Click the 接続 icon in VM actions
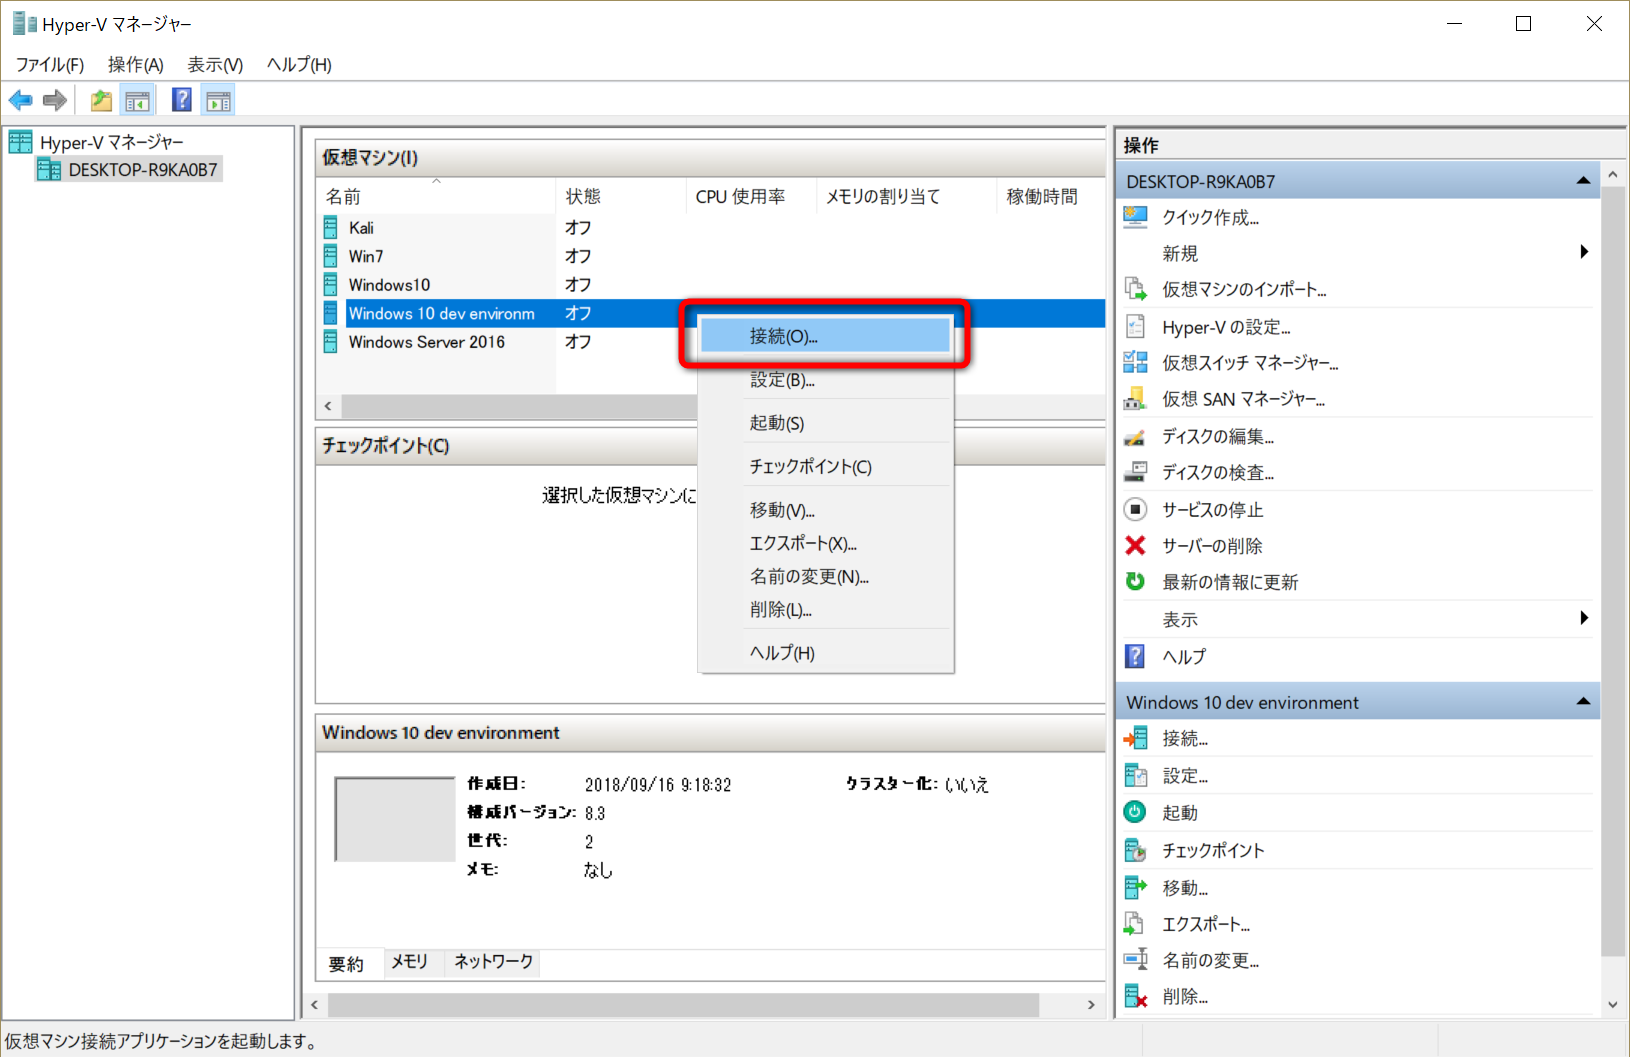The width and height of the screenshot is (1630, 1057). pyautogui.click(x=1135, y=738)
